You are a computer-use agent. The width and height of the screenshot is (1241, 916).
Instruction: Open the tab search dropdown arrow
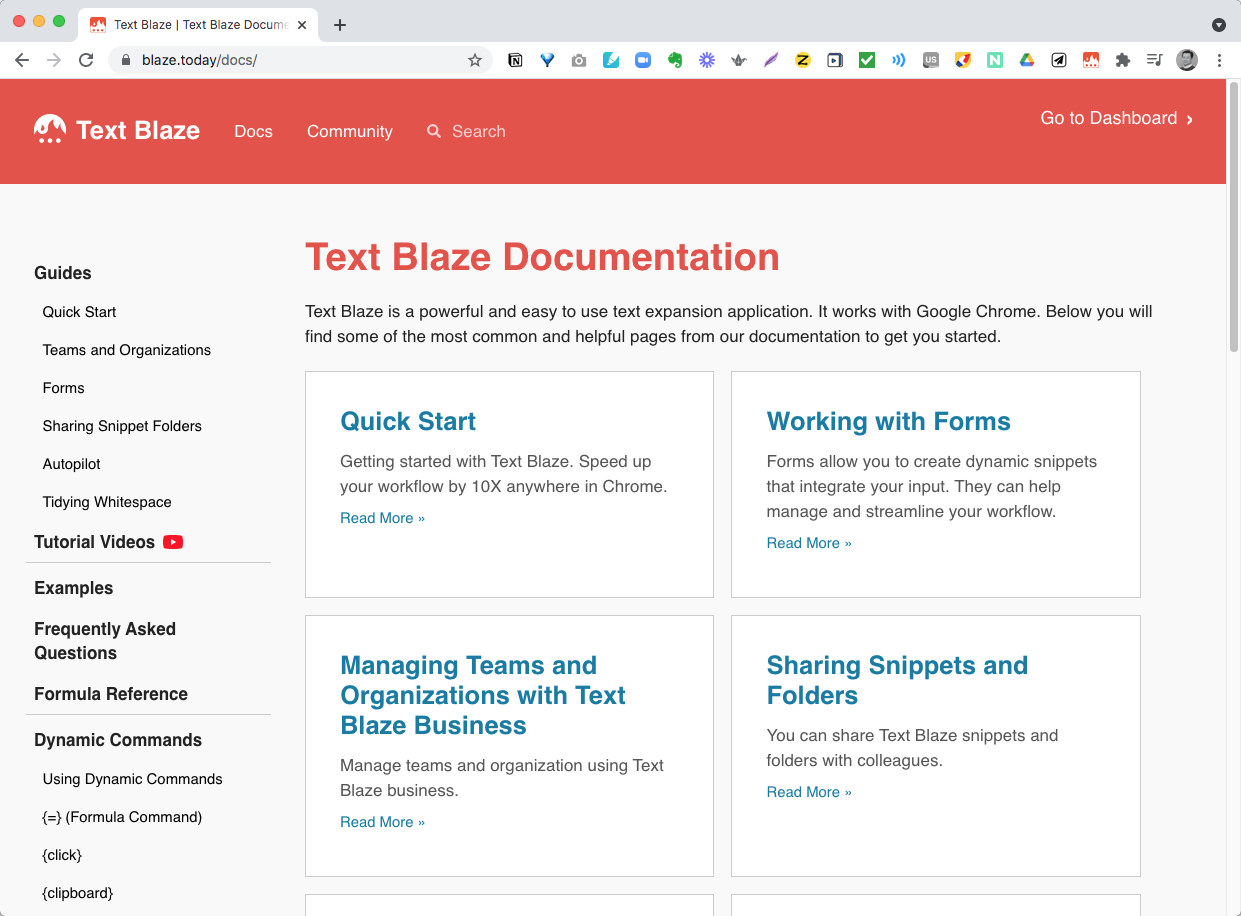[x=1218, y=25]
